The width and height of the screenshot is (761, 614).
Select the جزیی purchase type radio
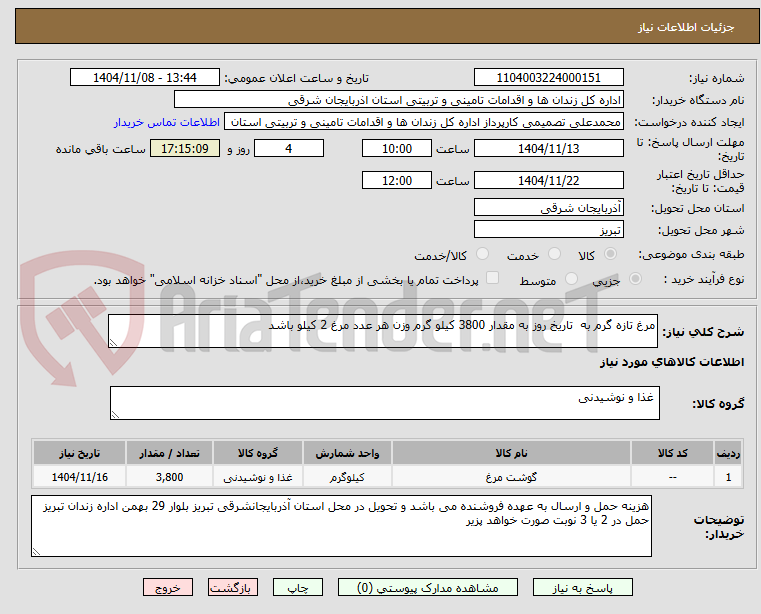tap(635, 279)
